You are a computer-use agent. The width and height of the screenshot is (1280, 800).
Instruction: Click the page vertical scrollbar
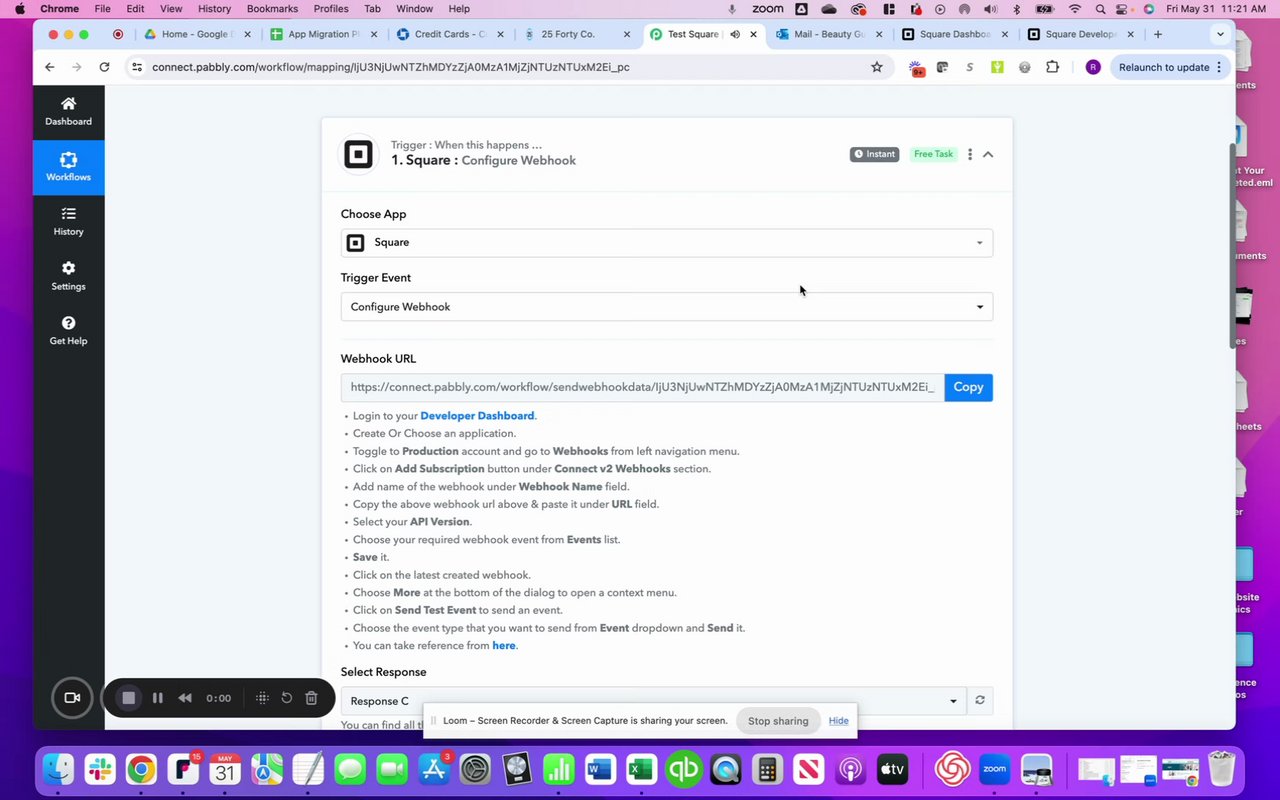point(1232,245)
